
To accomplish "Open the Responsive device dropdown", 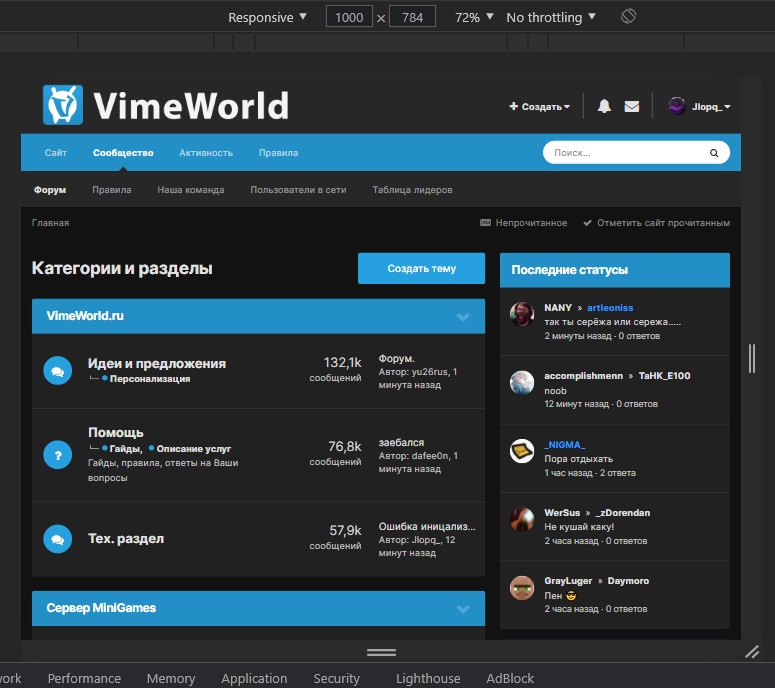I will pyautogui.click(x=267, y=17).
